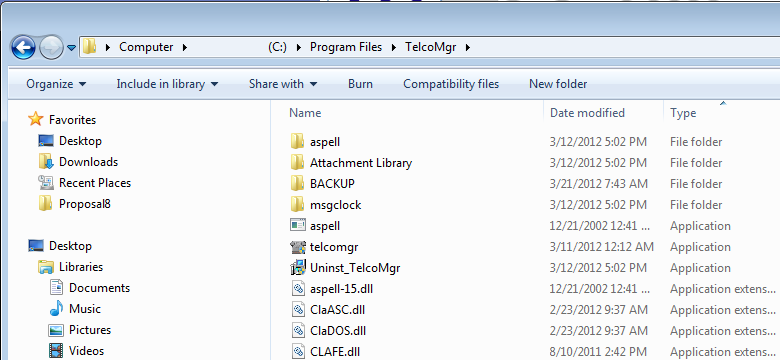Click the CLAFE.dll file icon
780x360 pixels.
tap(297, 351)
